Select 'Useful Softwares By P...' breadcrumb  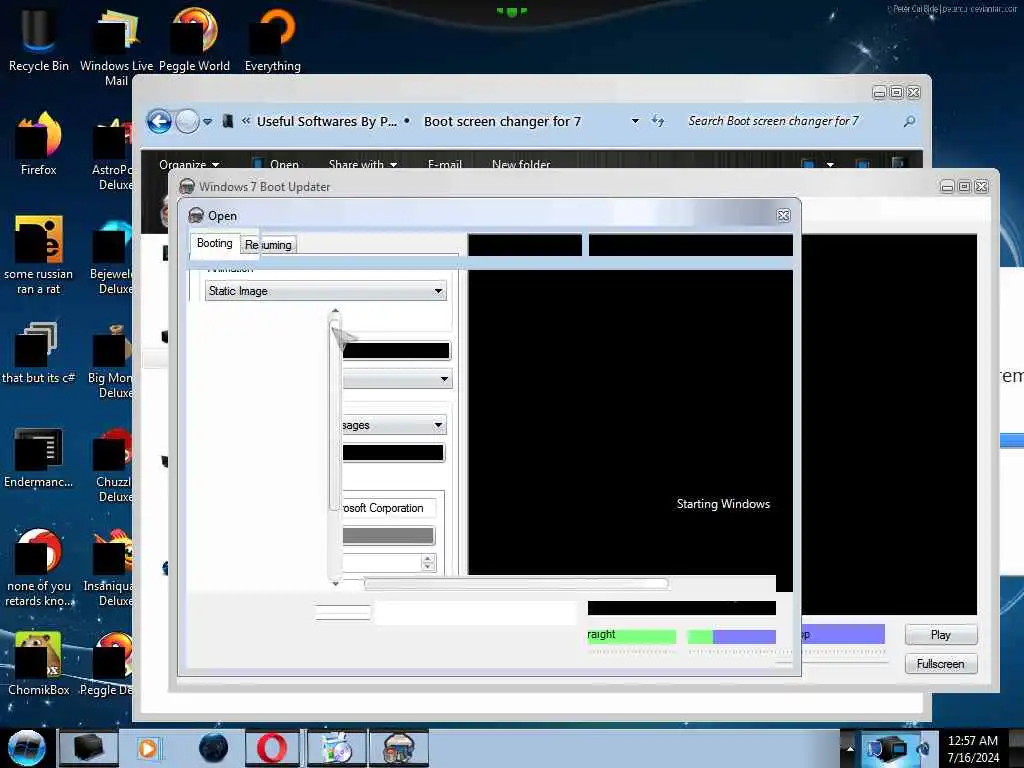[327, 121]
